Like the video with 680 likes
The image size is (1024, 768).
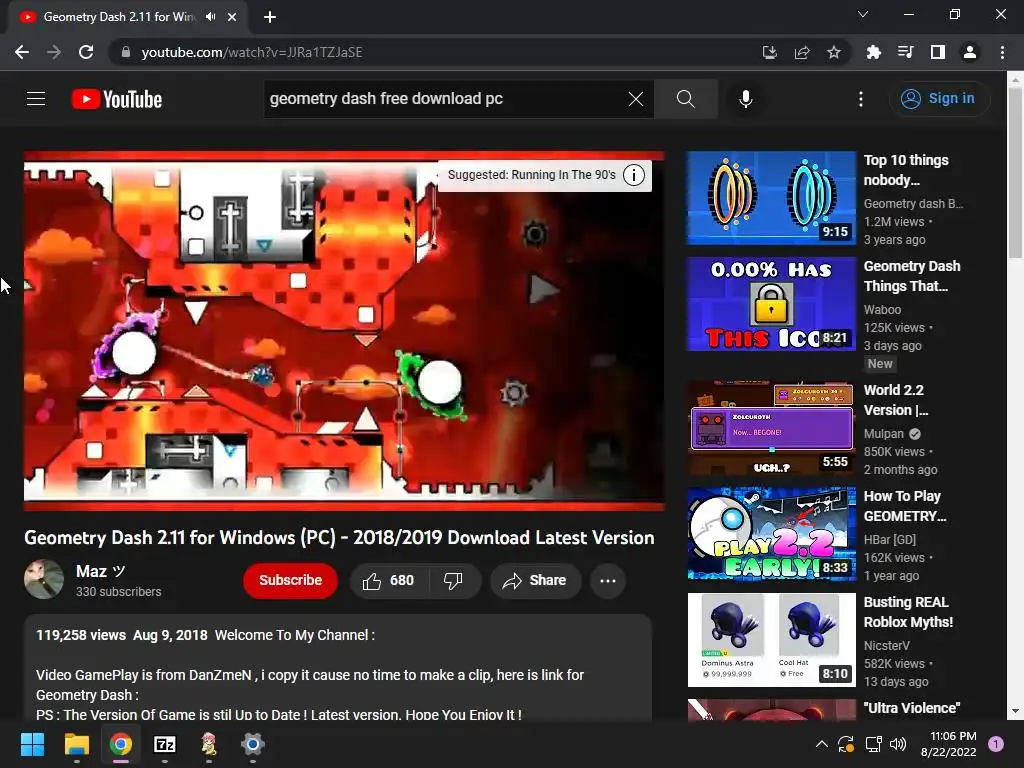389,581
